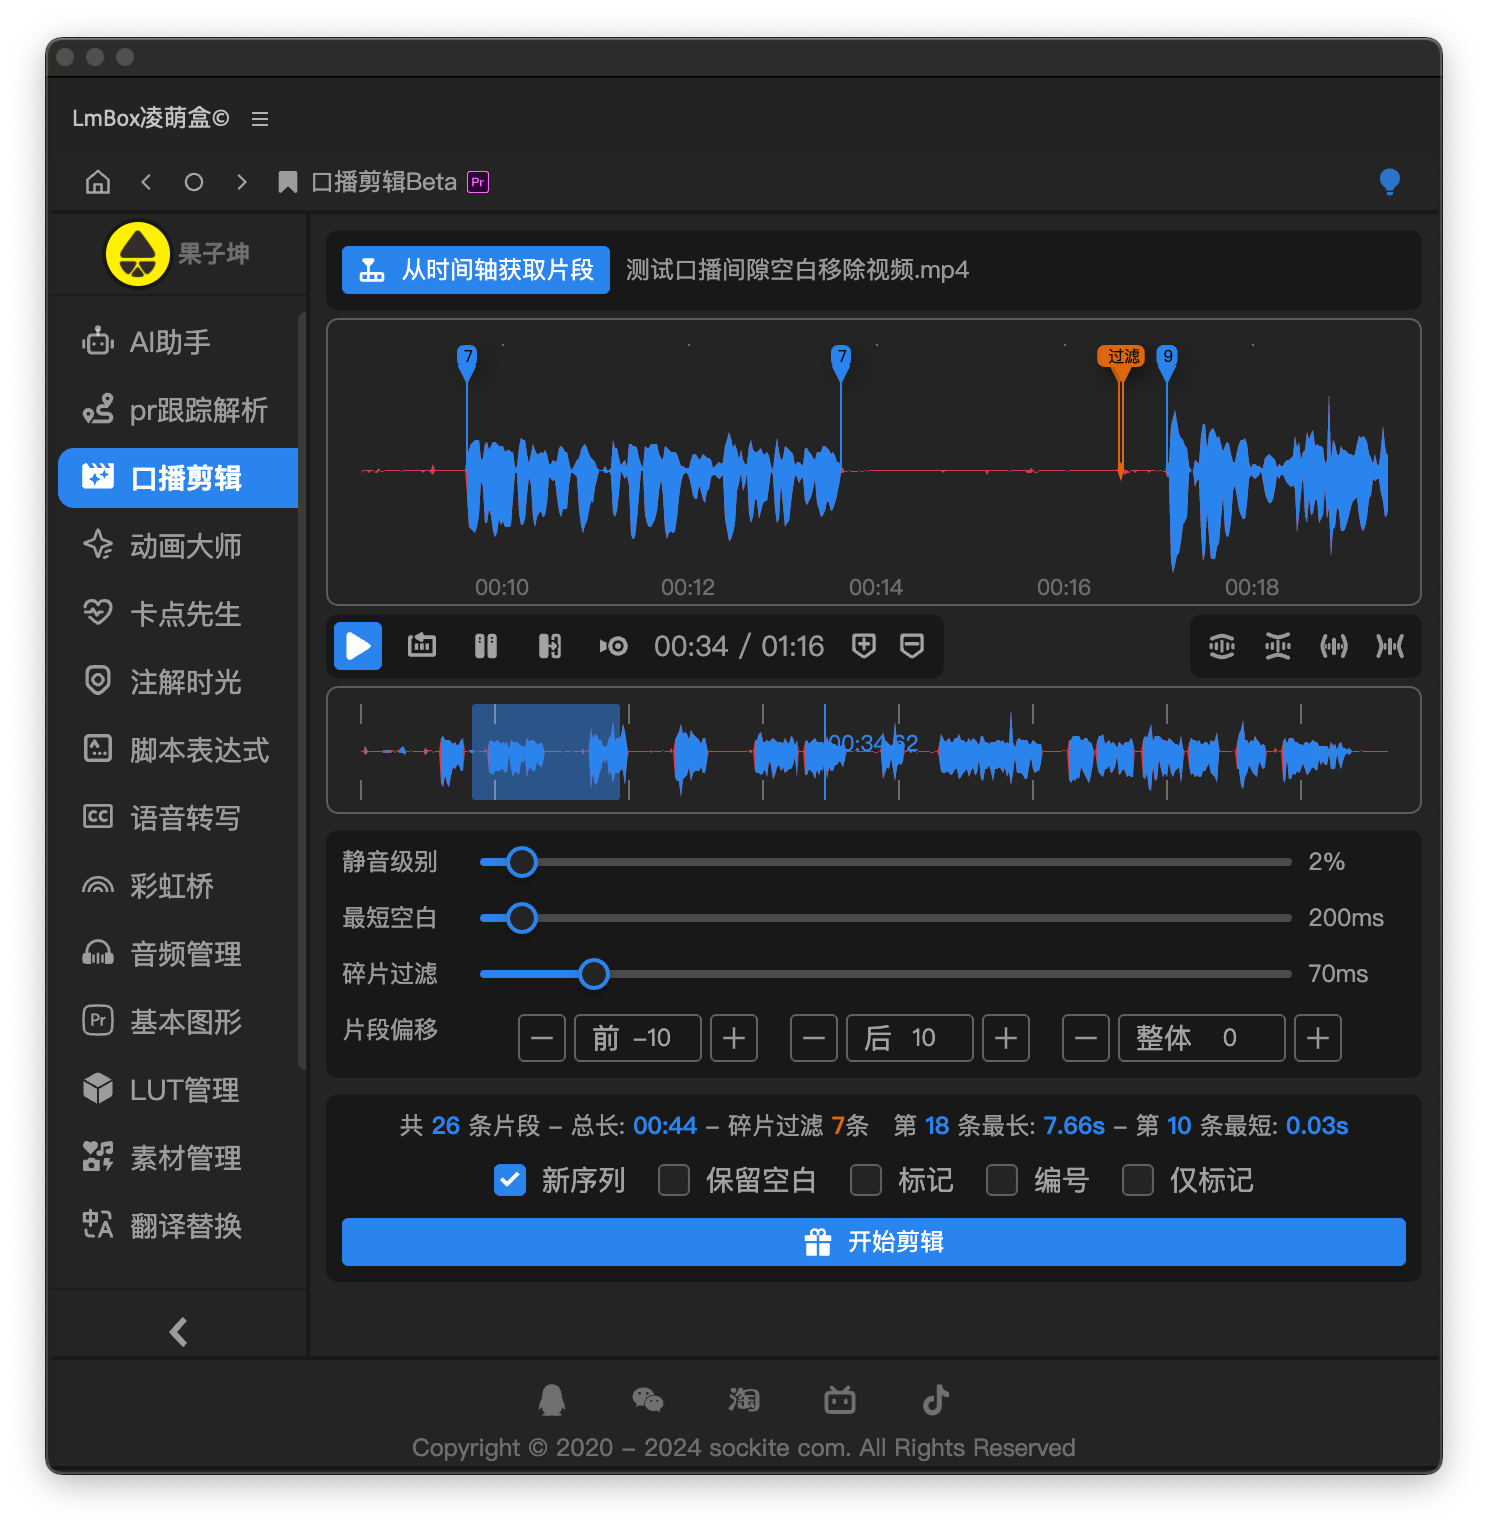This screenshot has height=1528, width=1488.
Task: Play the audio with the blue play button
Action: [x=358, y=646]
